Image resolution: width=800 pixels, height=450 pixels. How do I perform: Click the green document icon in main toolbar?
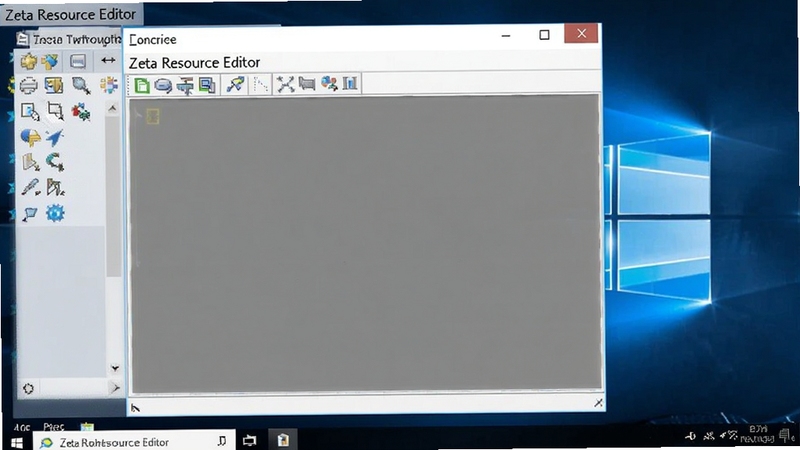point(142,85)
